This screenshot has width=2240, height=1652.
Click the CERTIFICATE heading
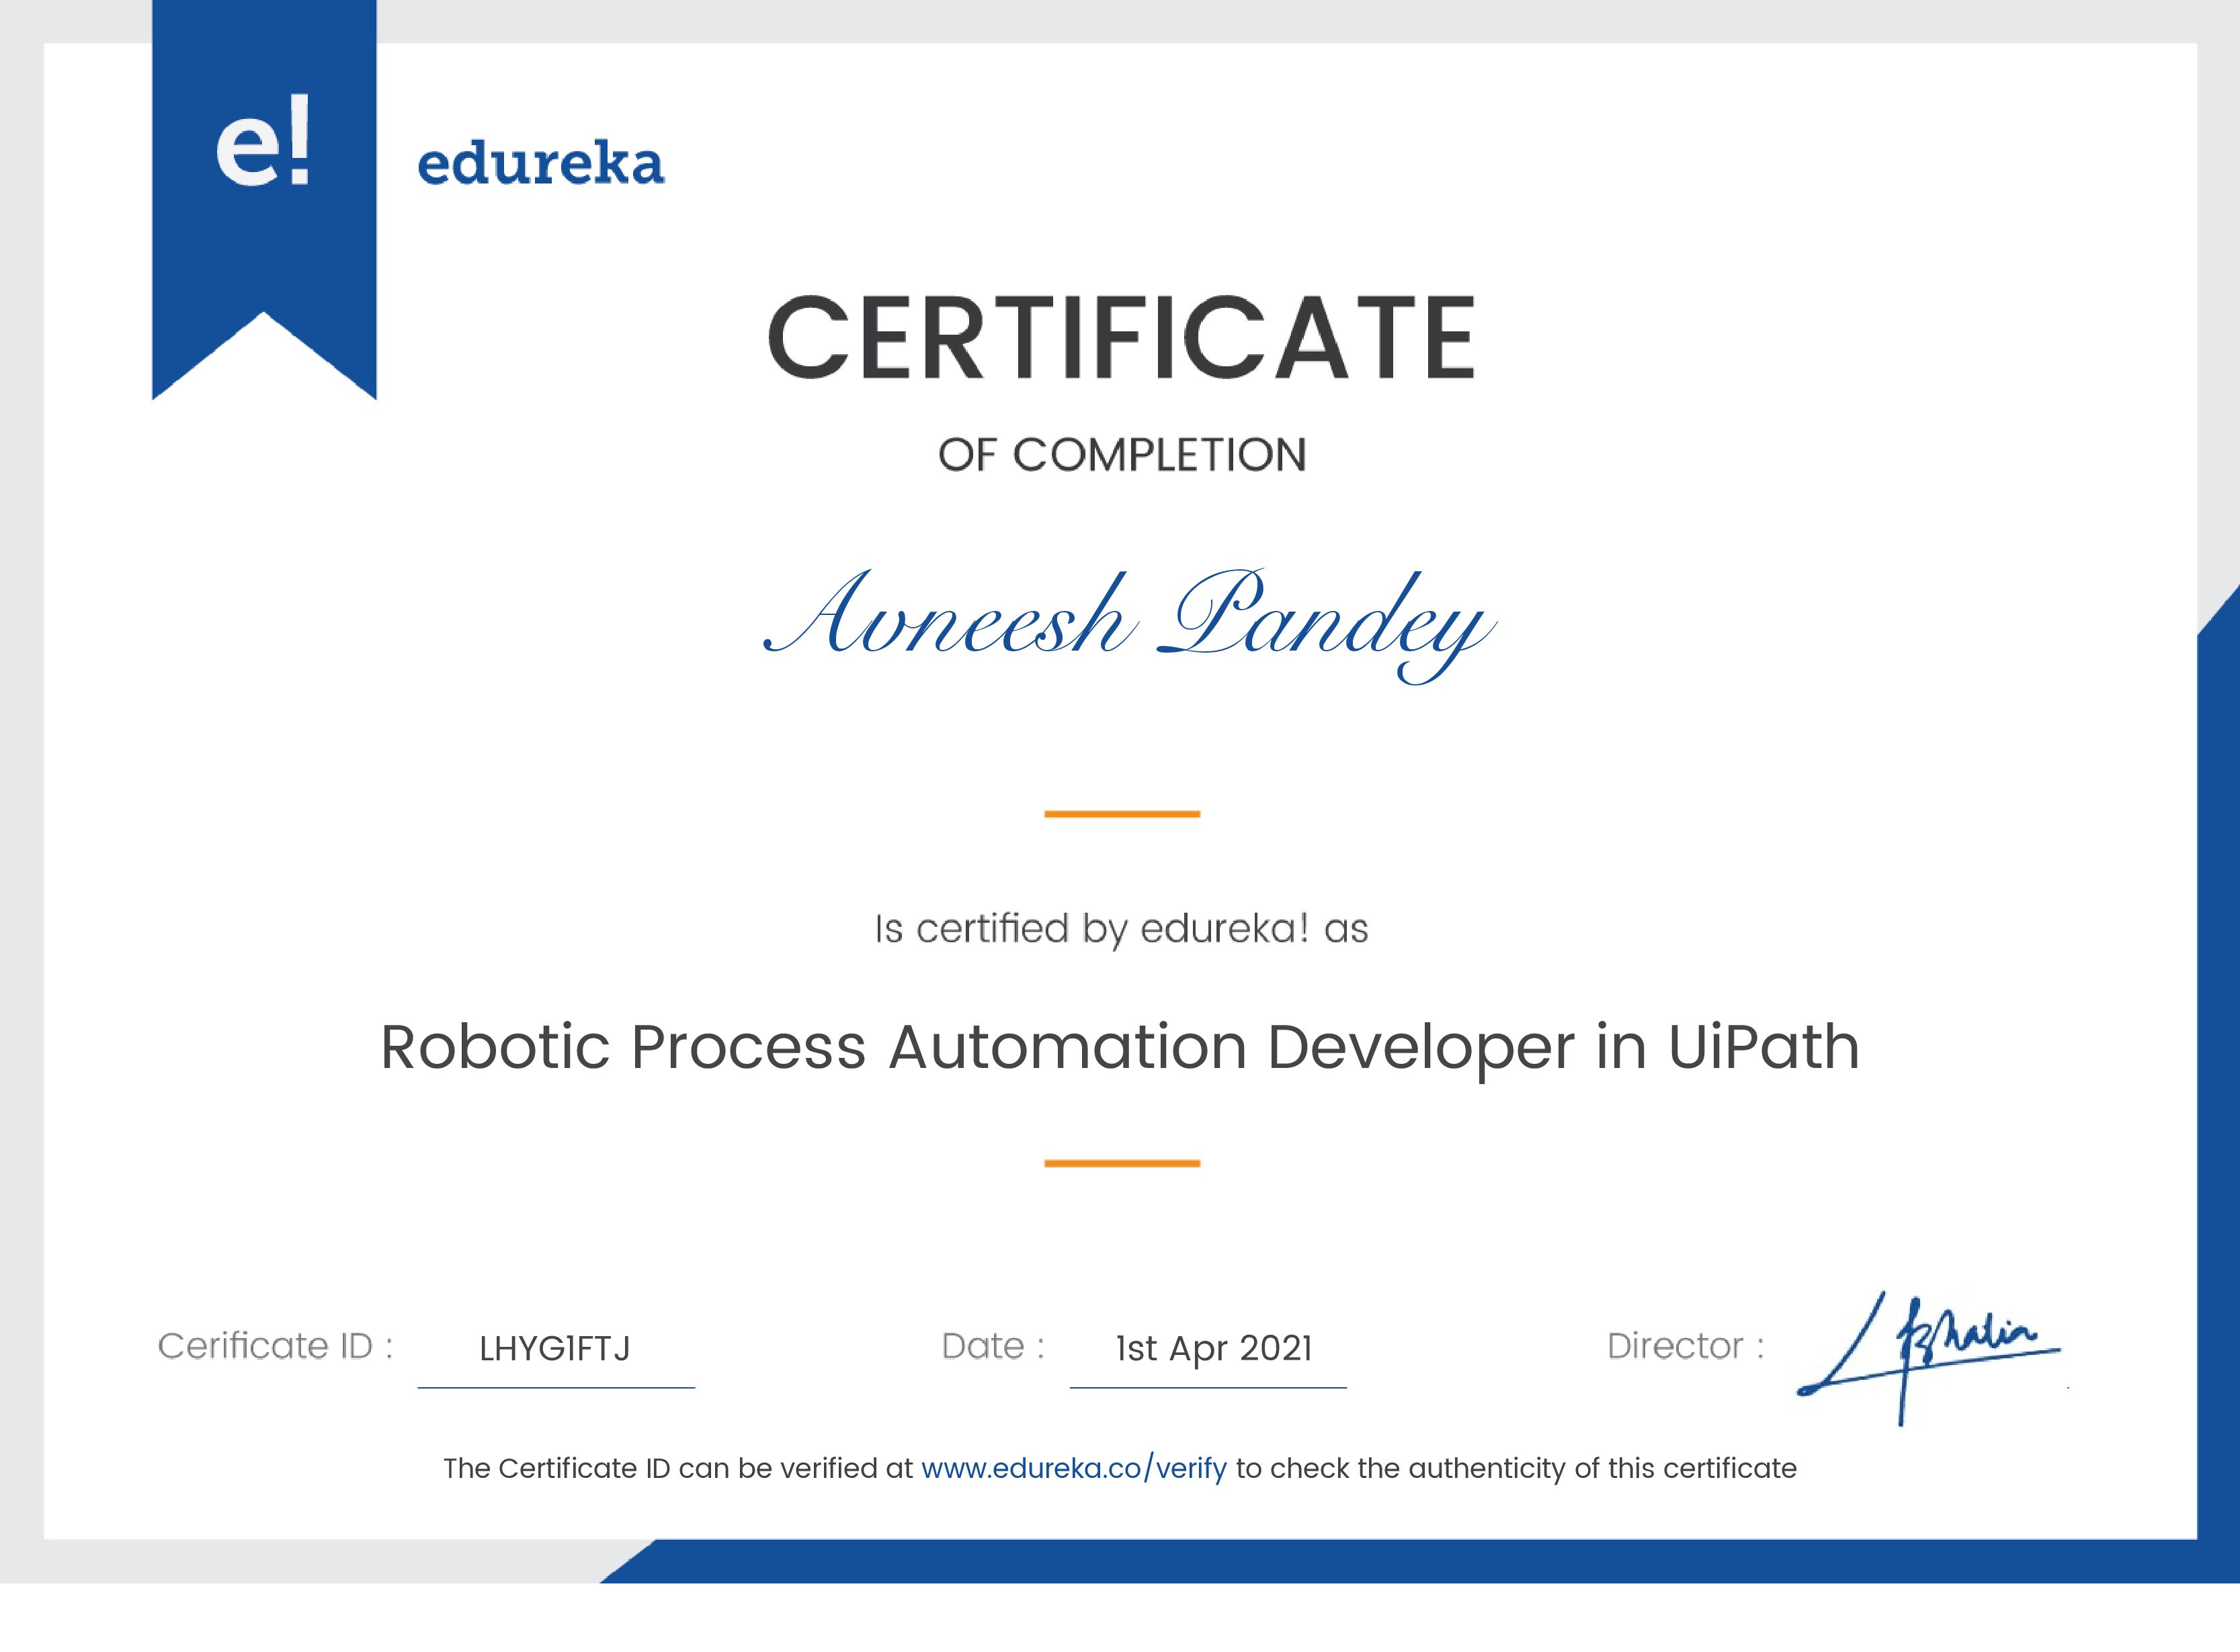pos(1121,338)
